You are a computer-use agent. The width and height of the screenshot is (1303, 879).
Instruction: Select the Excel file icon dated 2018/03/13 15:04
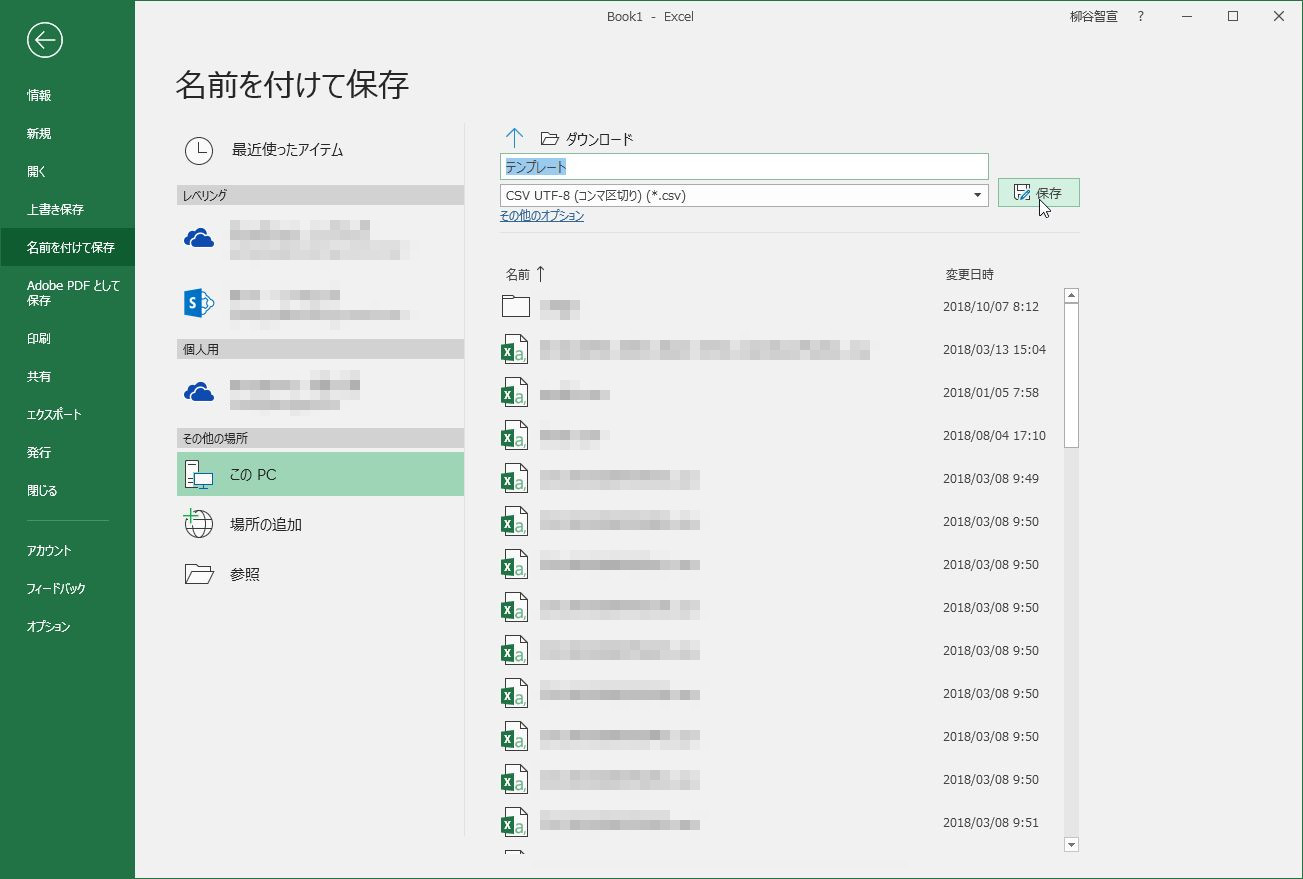514,349
